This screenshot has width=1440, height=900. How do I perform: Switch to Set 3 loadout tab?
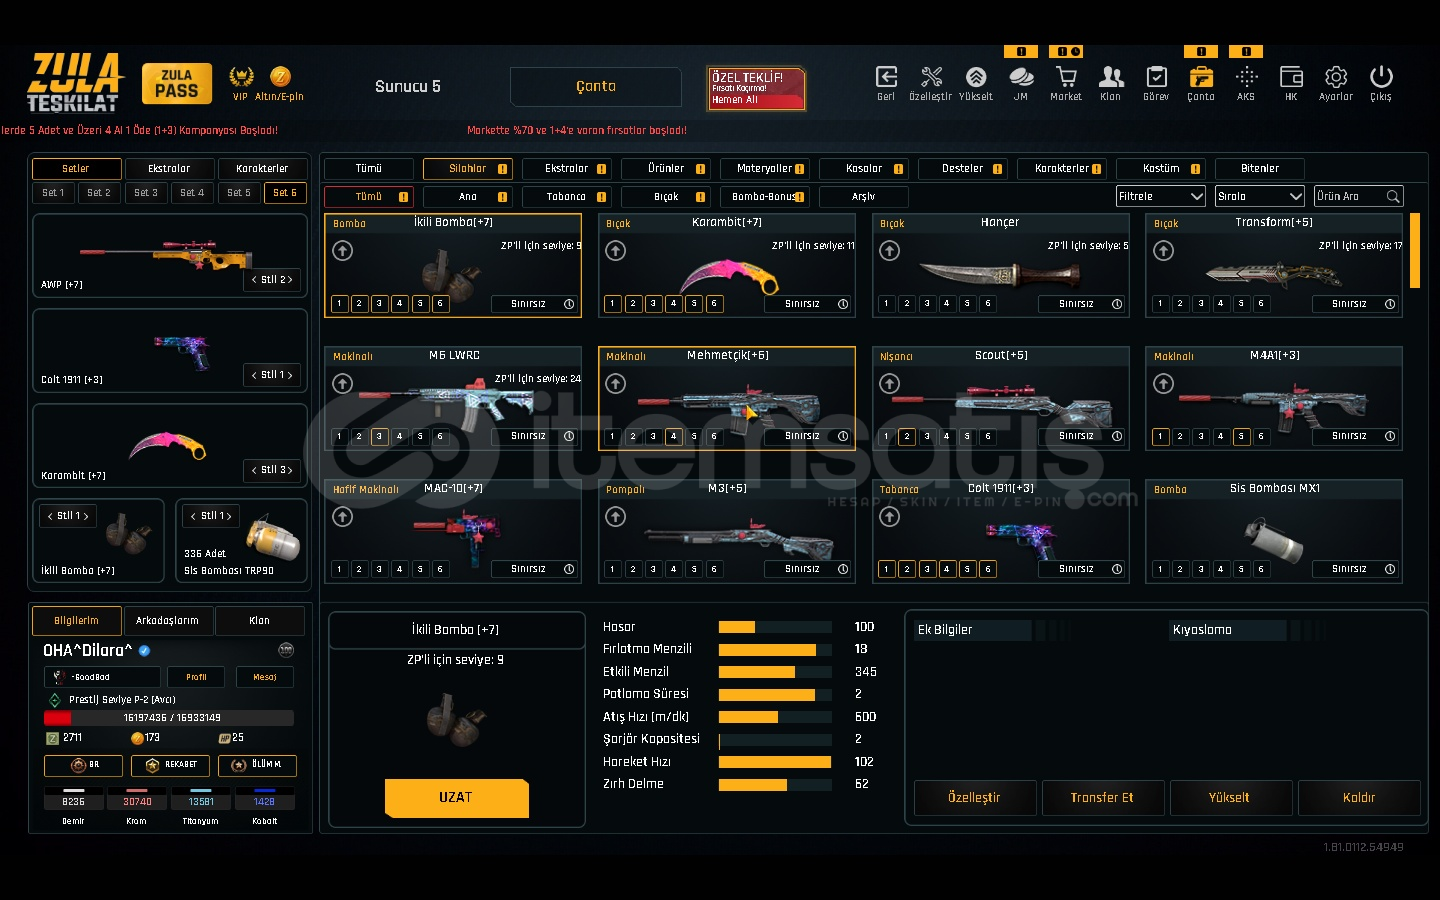146,193
